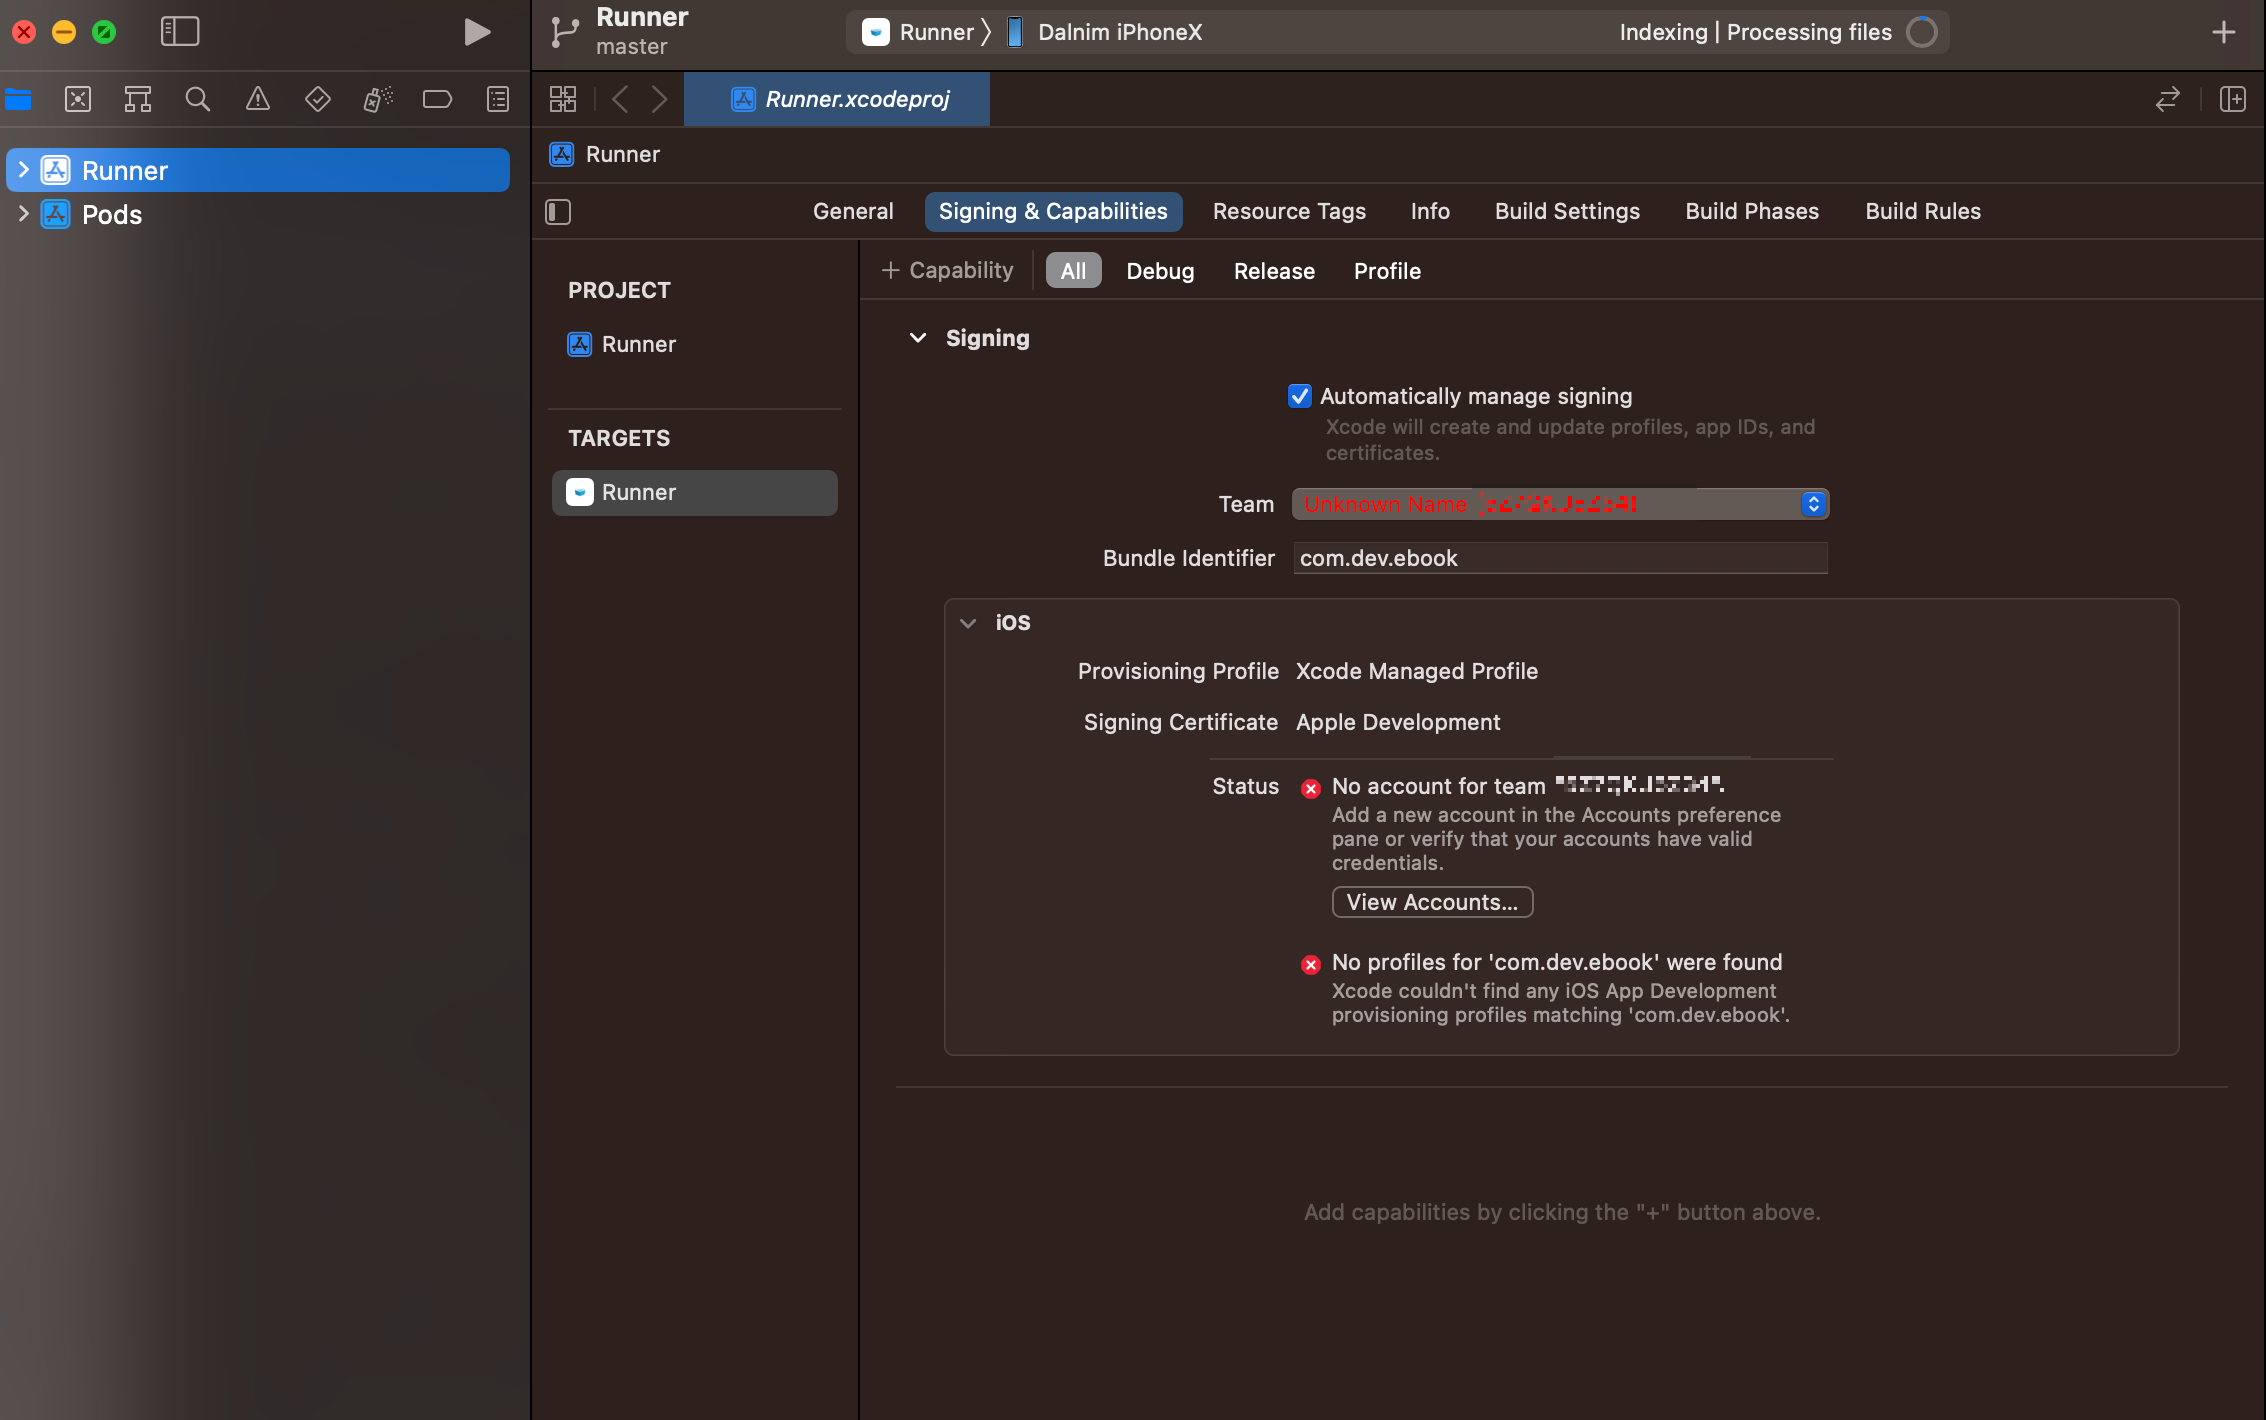
Task: Select Dalnim iPhoneX run destination
Action: [x=1119, y=32]
